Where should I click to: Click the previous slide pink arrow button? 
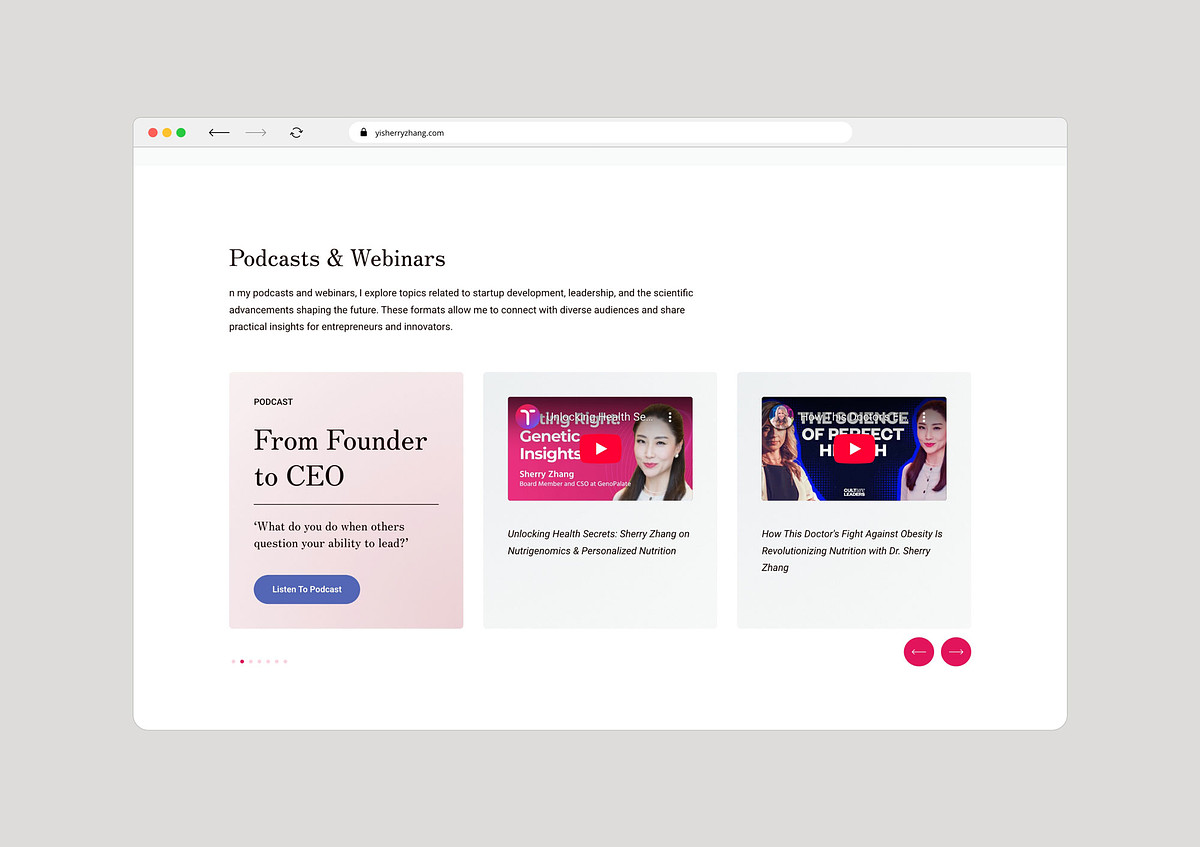(x=919, y=652)
